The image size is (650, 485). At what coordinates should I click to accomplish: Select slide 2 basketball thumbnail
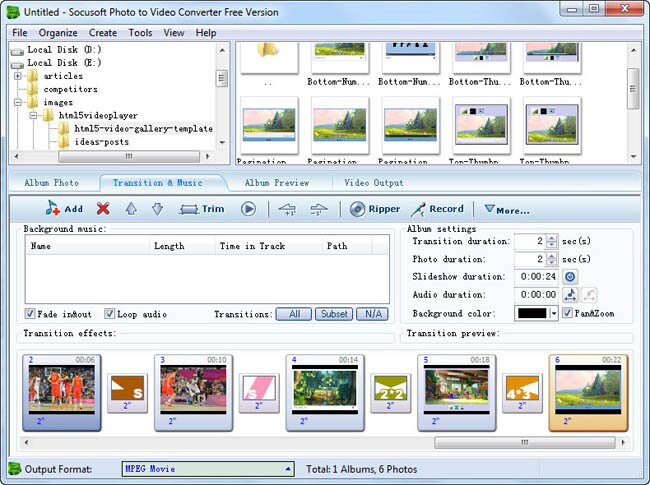pos(62,392)
